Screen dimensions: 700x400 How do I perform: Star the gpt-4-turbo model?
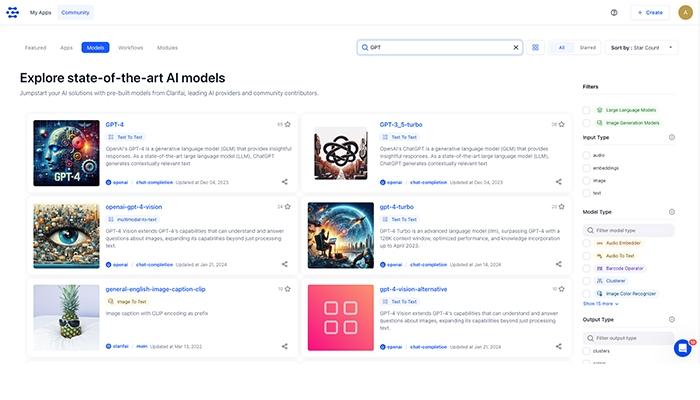(x=562, y=207)
